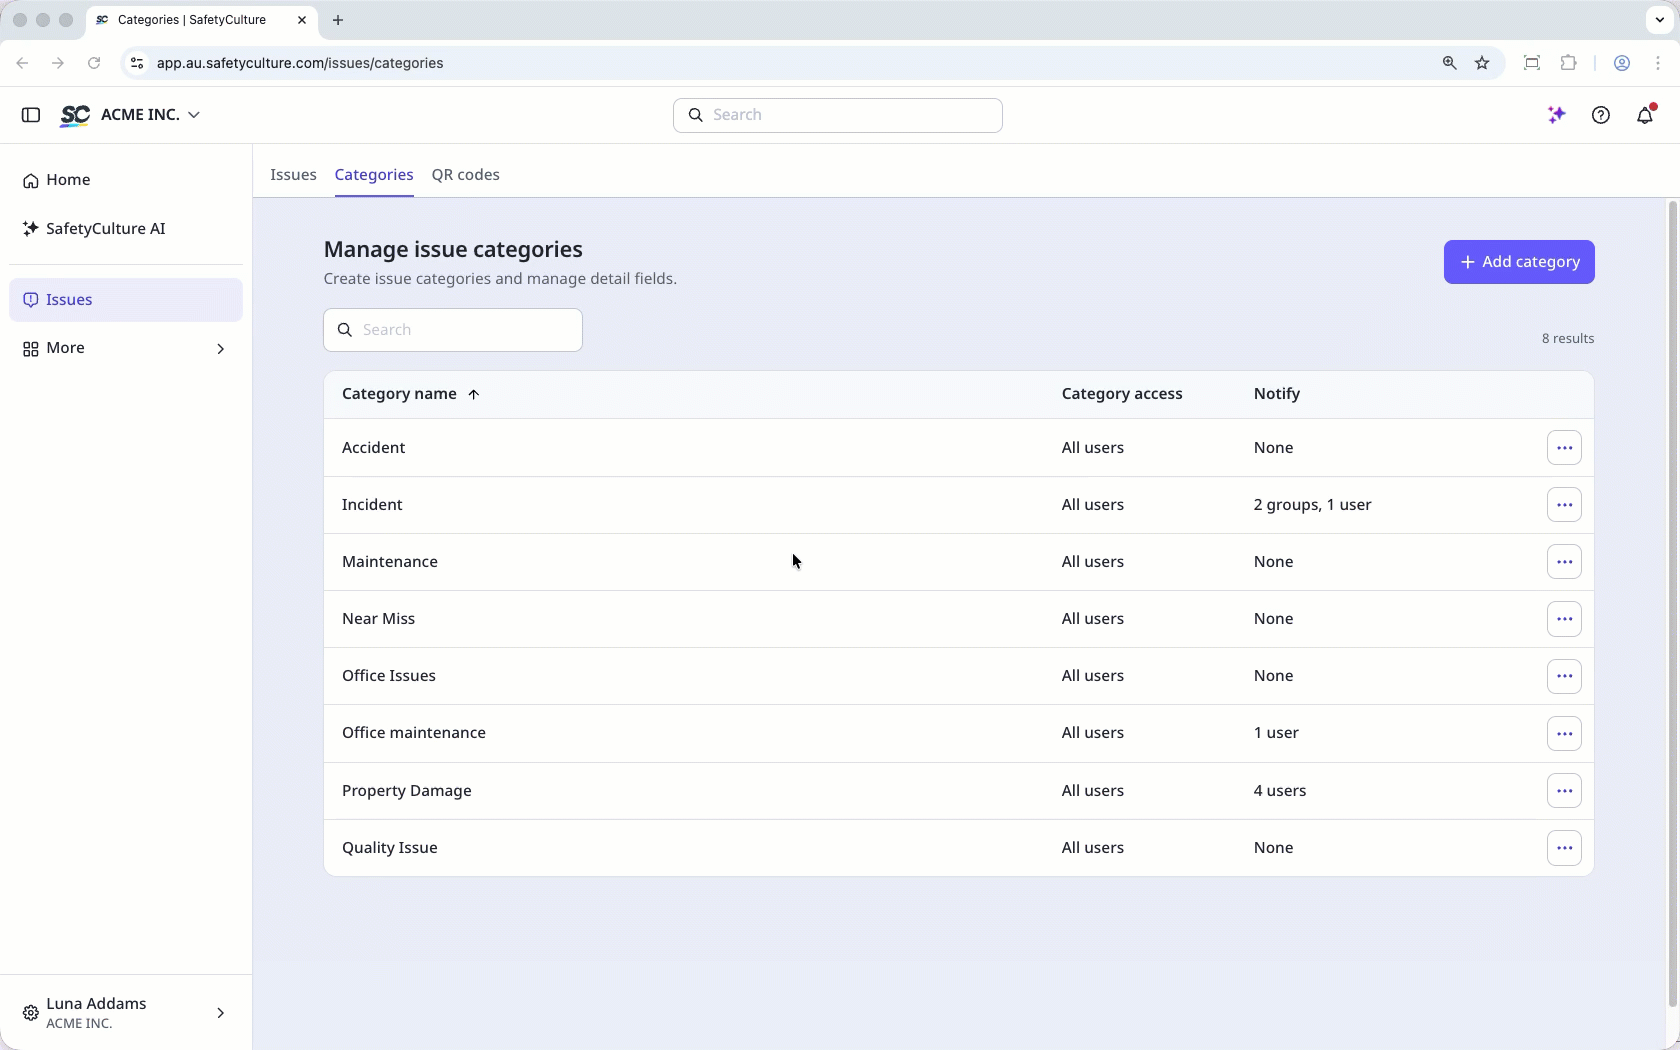Click the SafetyCulture SC logo
Screen dimensions: 1680x1050
pyautogui.click(x=75, y=115)
